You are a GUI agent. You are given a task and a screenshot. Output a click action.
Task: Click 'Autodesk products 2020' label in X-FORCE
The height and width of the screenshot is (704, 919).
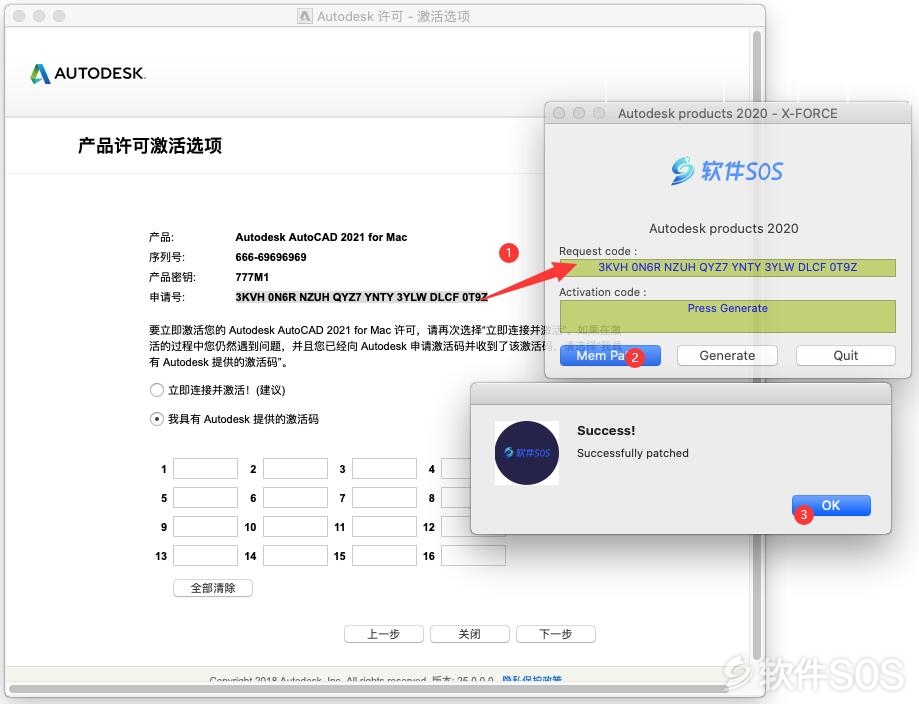(x=723, y=229)
